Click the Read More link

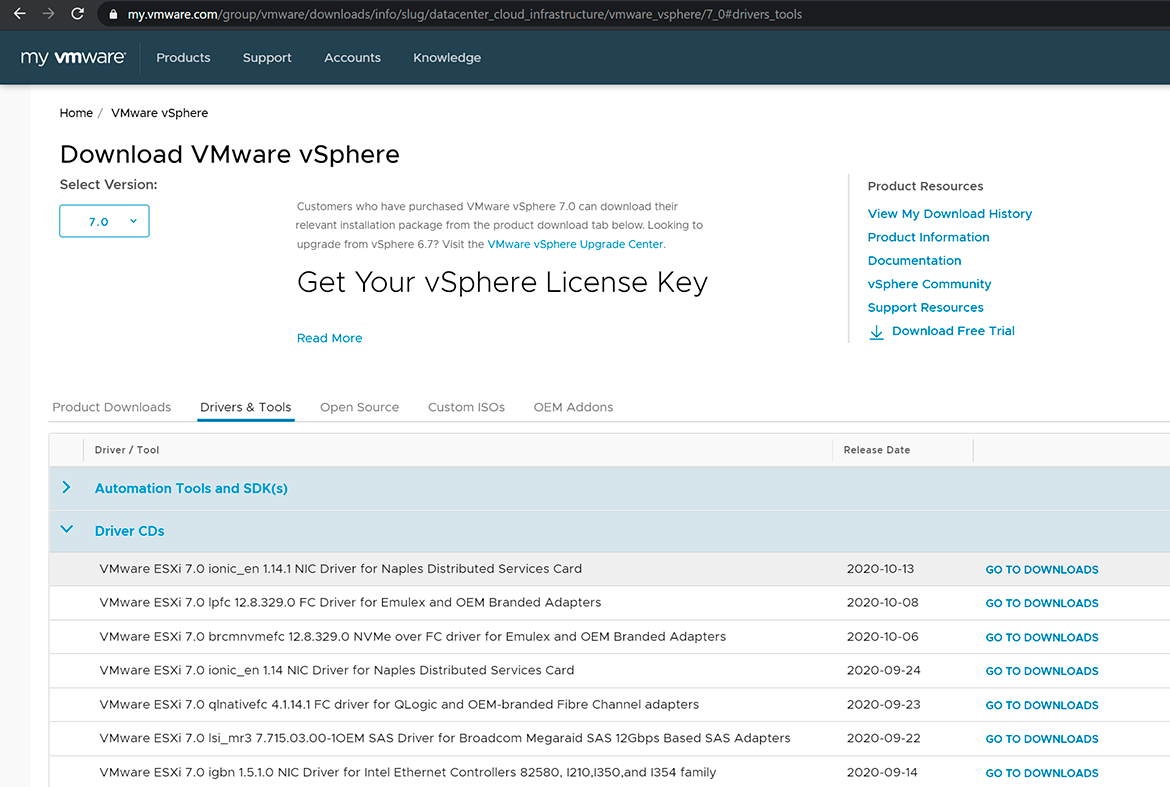pos(329,338)
